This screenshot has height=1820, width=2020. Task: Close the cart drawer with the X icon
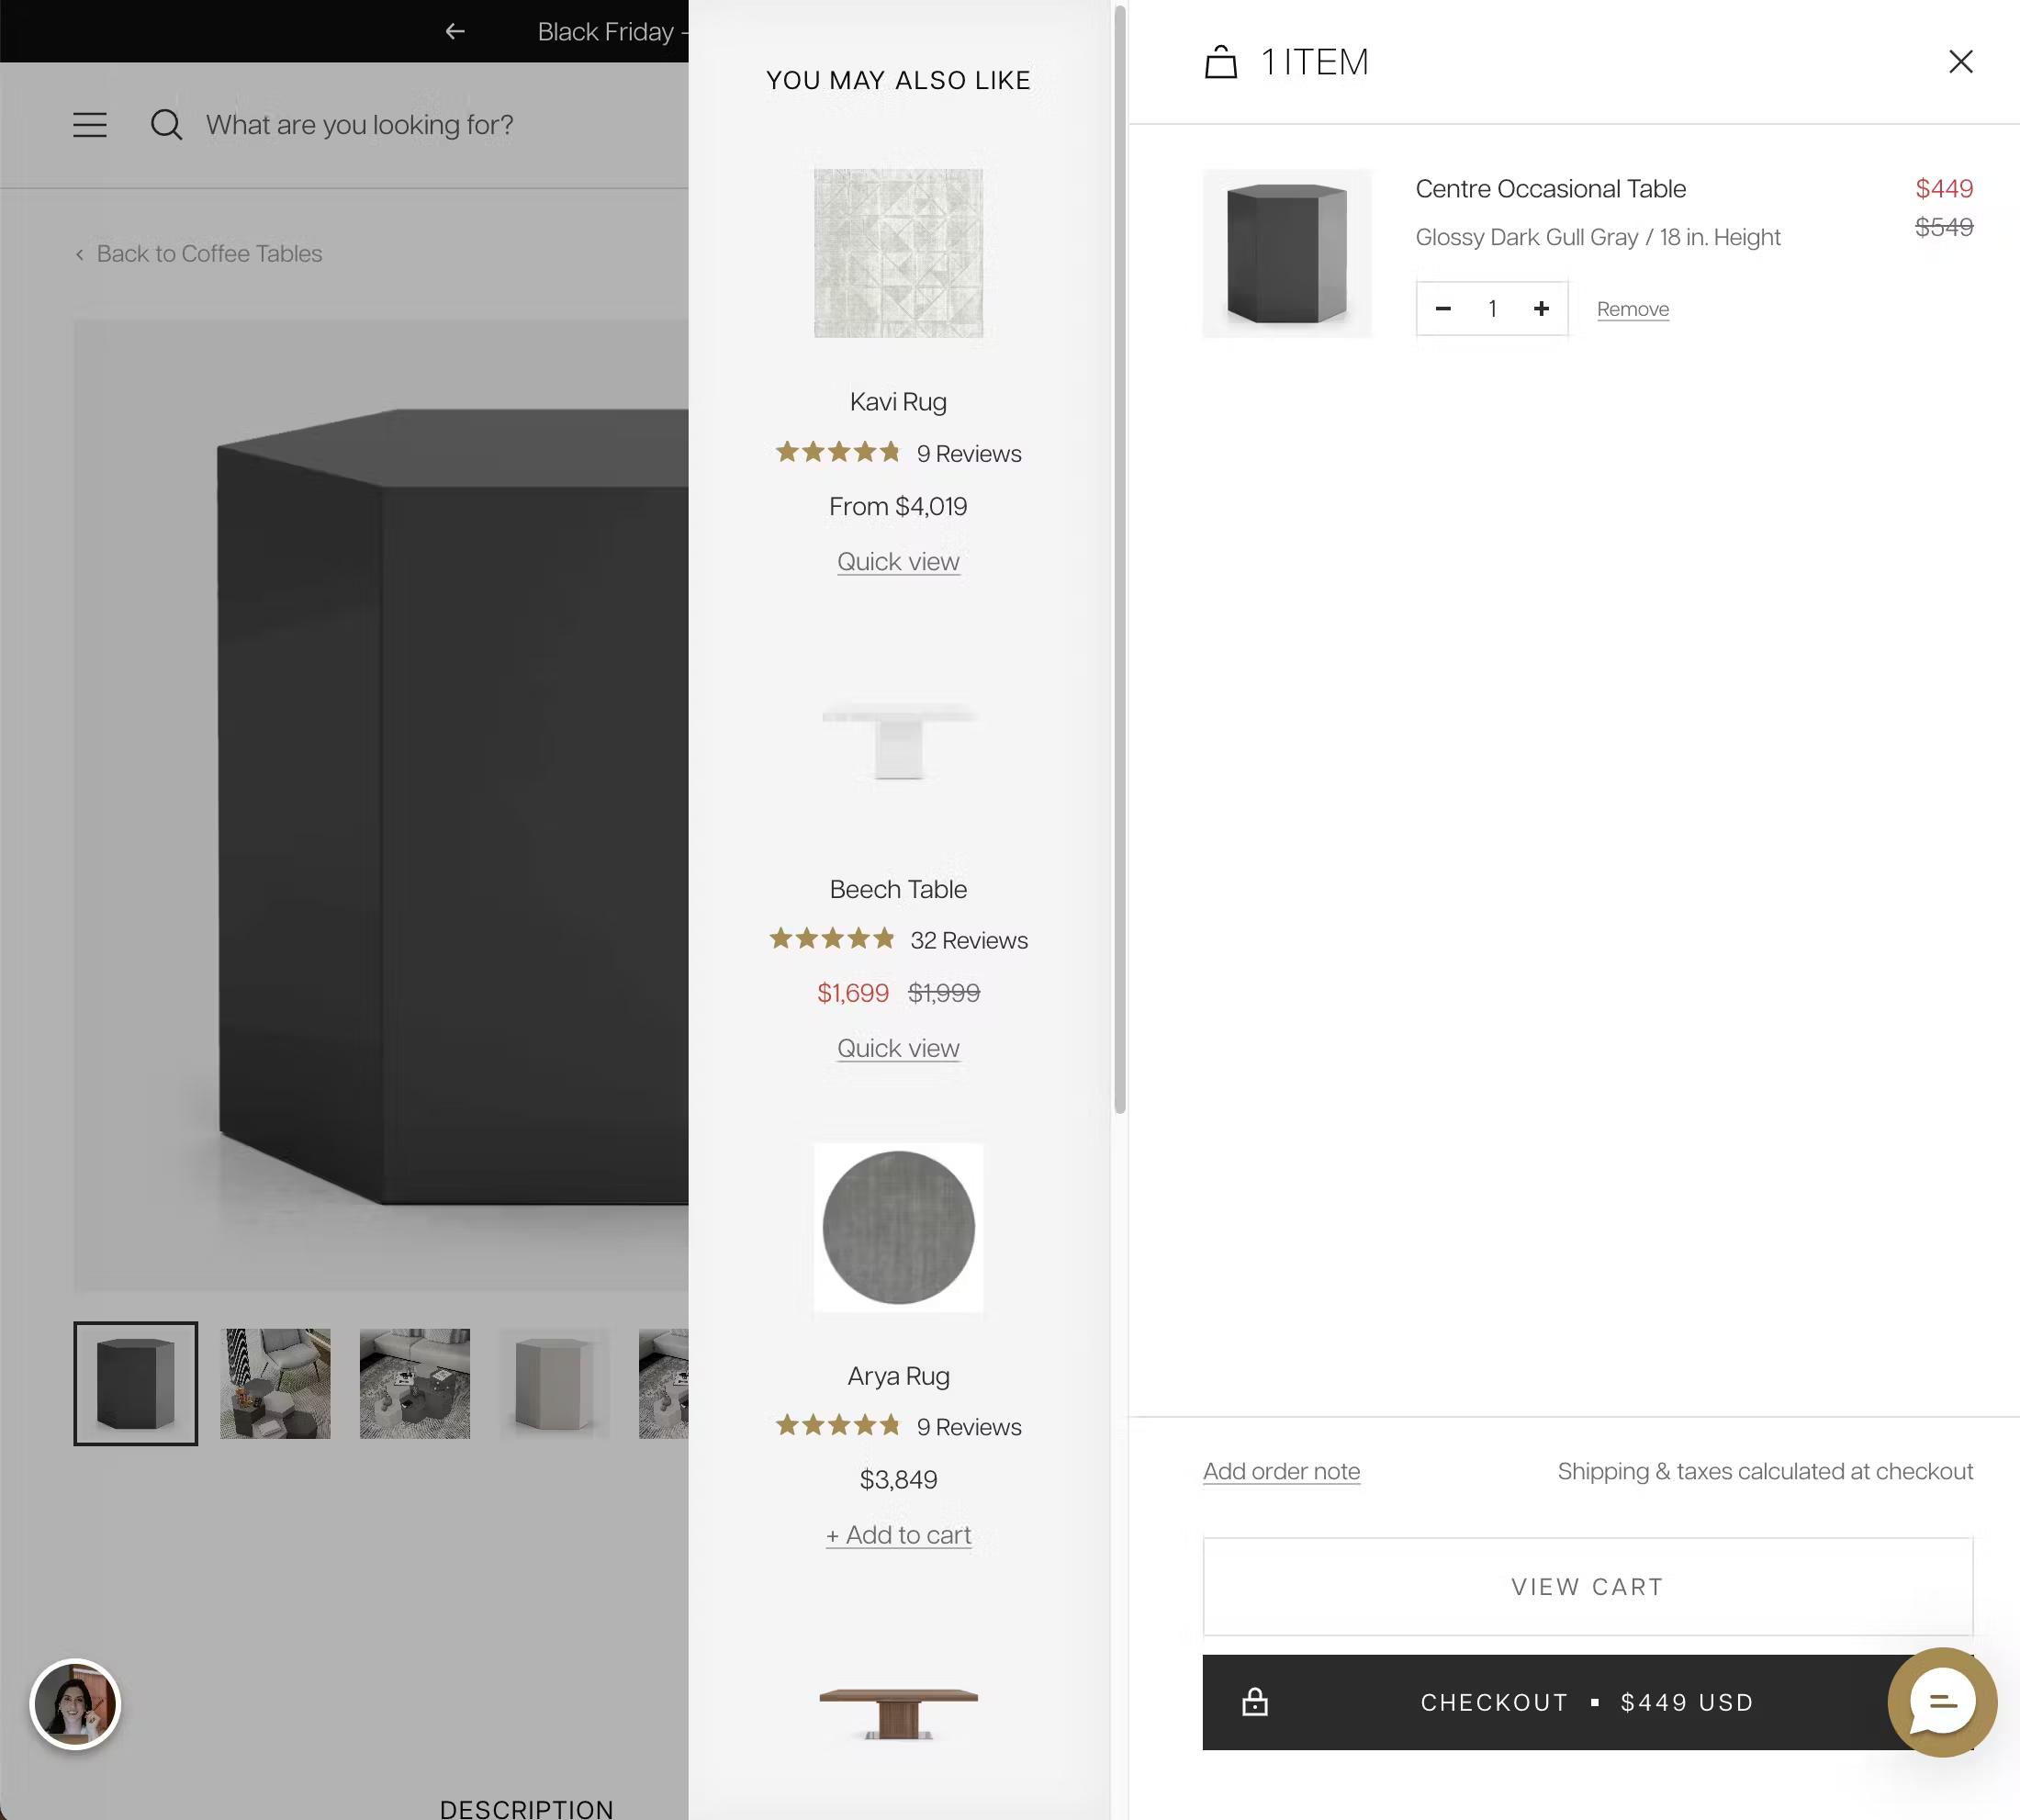click(x=1959, y=61)
